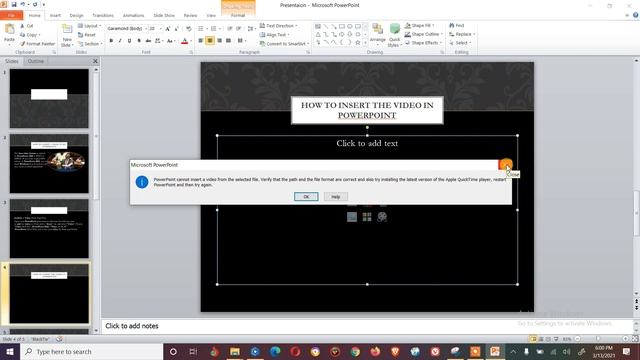Open Quick Styles gallery

click(x=394, y=35)
